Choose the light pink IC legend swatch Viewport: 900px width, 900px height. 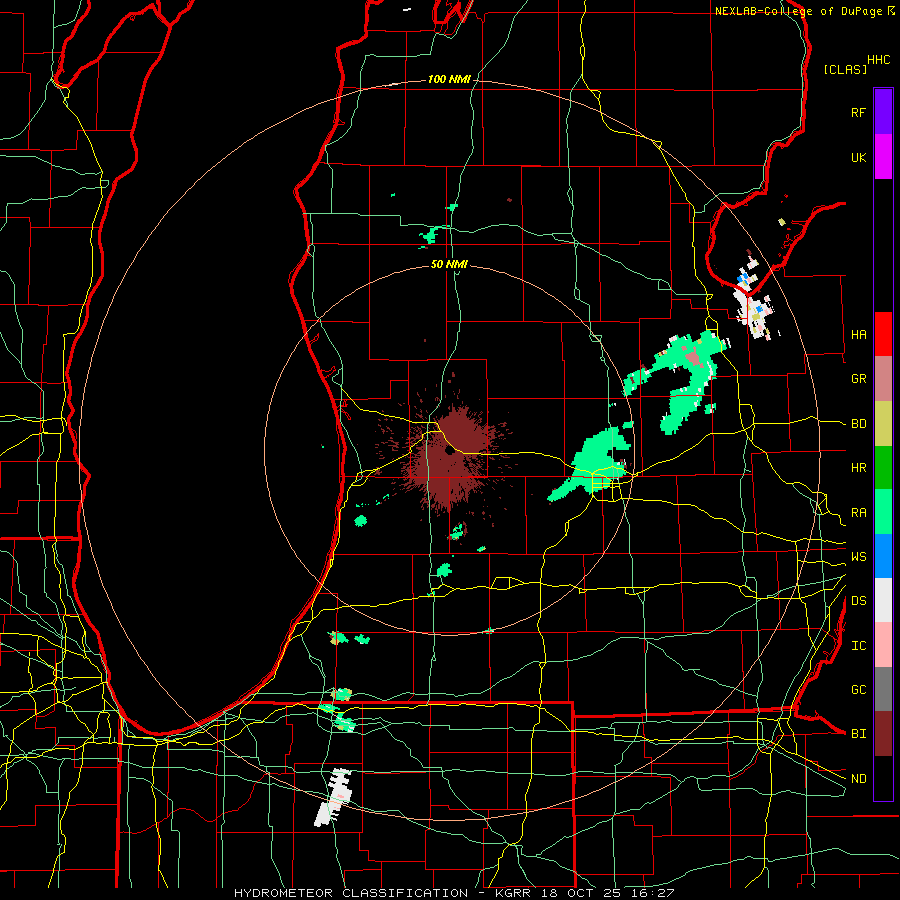pyautogui.click(x=883, y=645)
